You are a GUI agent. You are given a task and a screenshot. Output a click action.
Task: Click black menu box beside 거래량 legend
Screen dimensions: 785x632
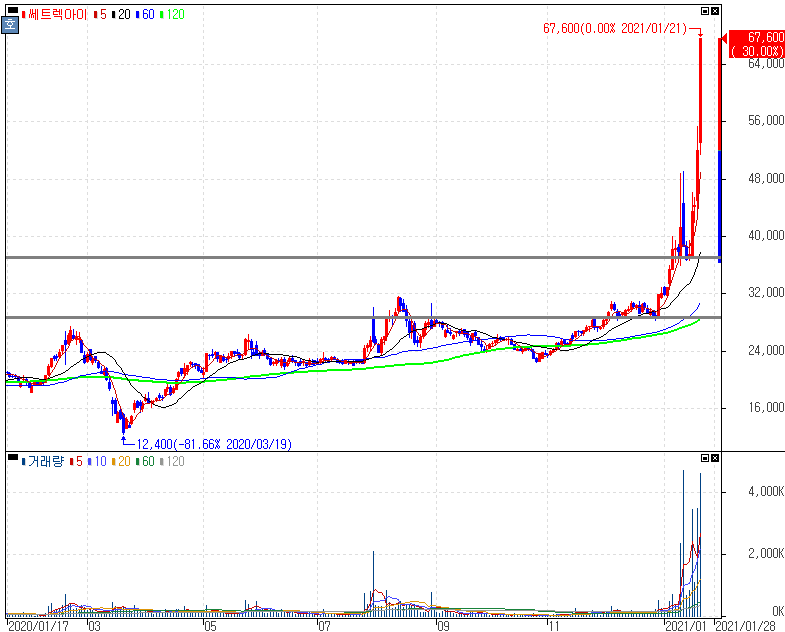[x=13, y=457]
